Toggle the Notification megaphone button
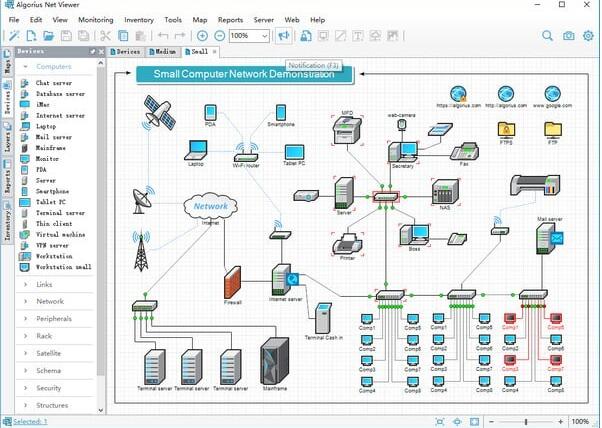The image size is (602, 428). pos(284,36)
